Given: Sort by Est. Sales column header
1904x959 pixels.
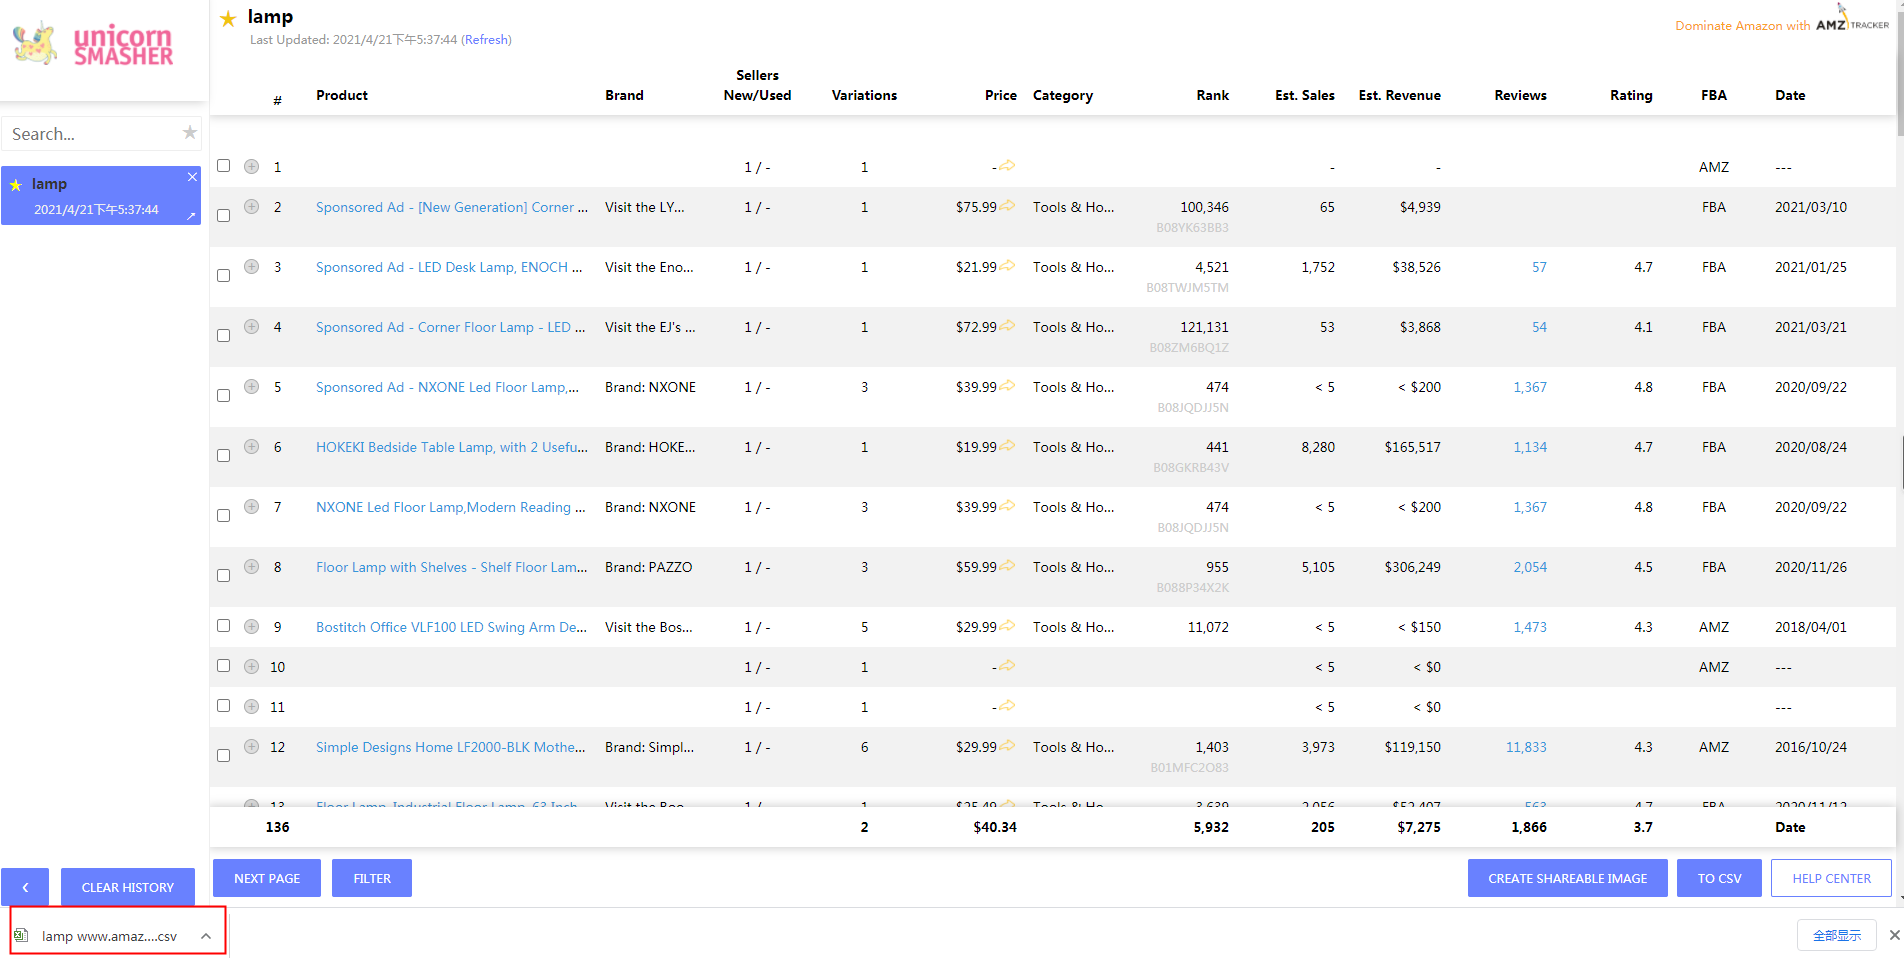Looking at the screenshot, I should pyautogui.click(x=1305, y=95).
